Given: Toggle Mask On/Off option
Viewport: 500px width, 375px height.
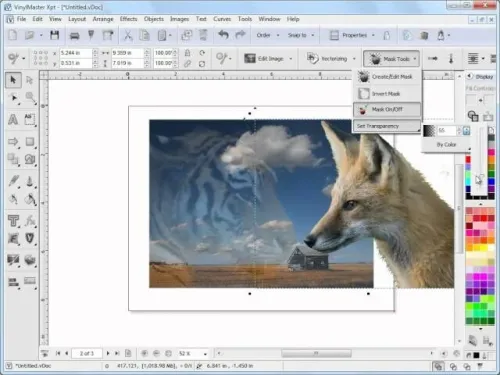Looking at the screenshot, I should [x=387, y=109].
